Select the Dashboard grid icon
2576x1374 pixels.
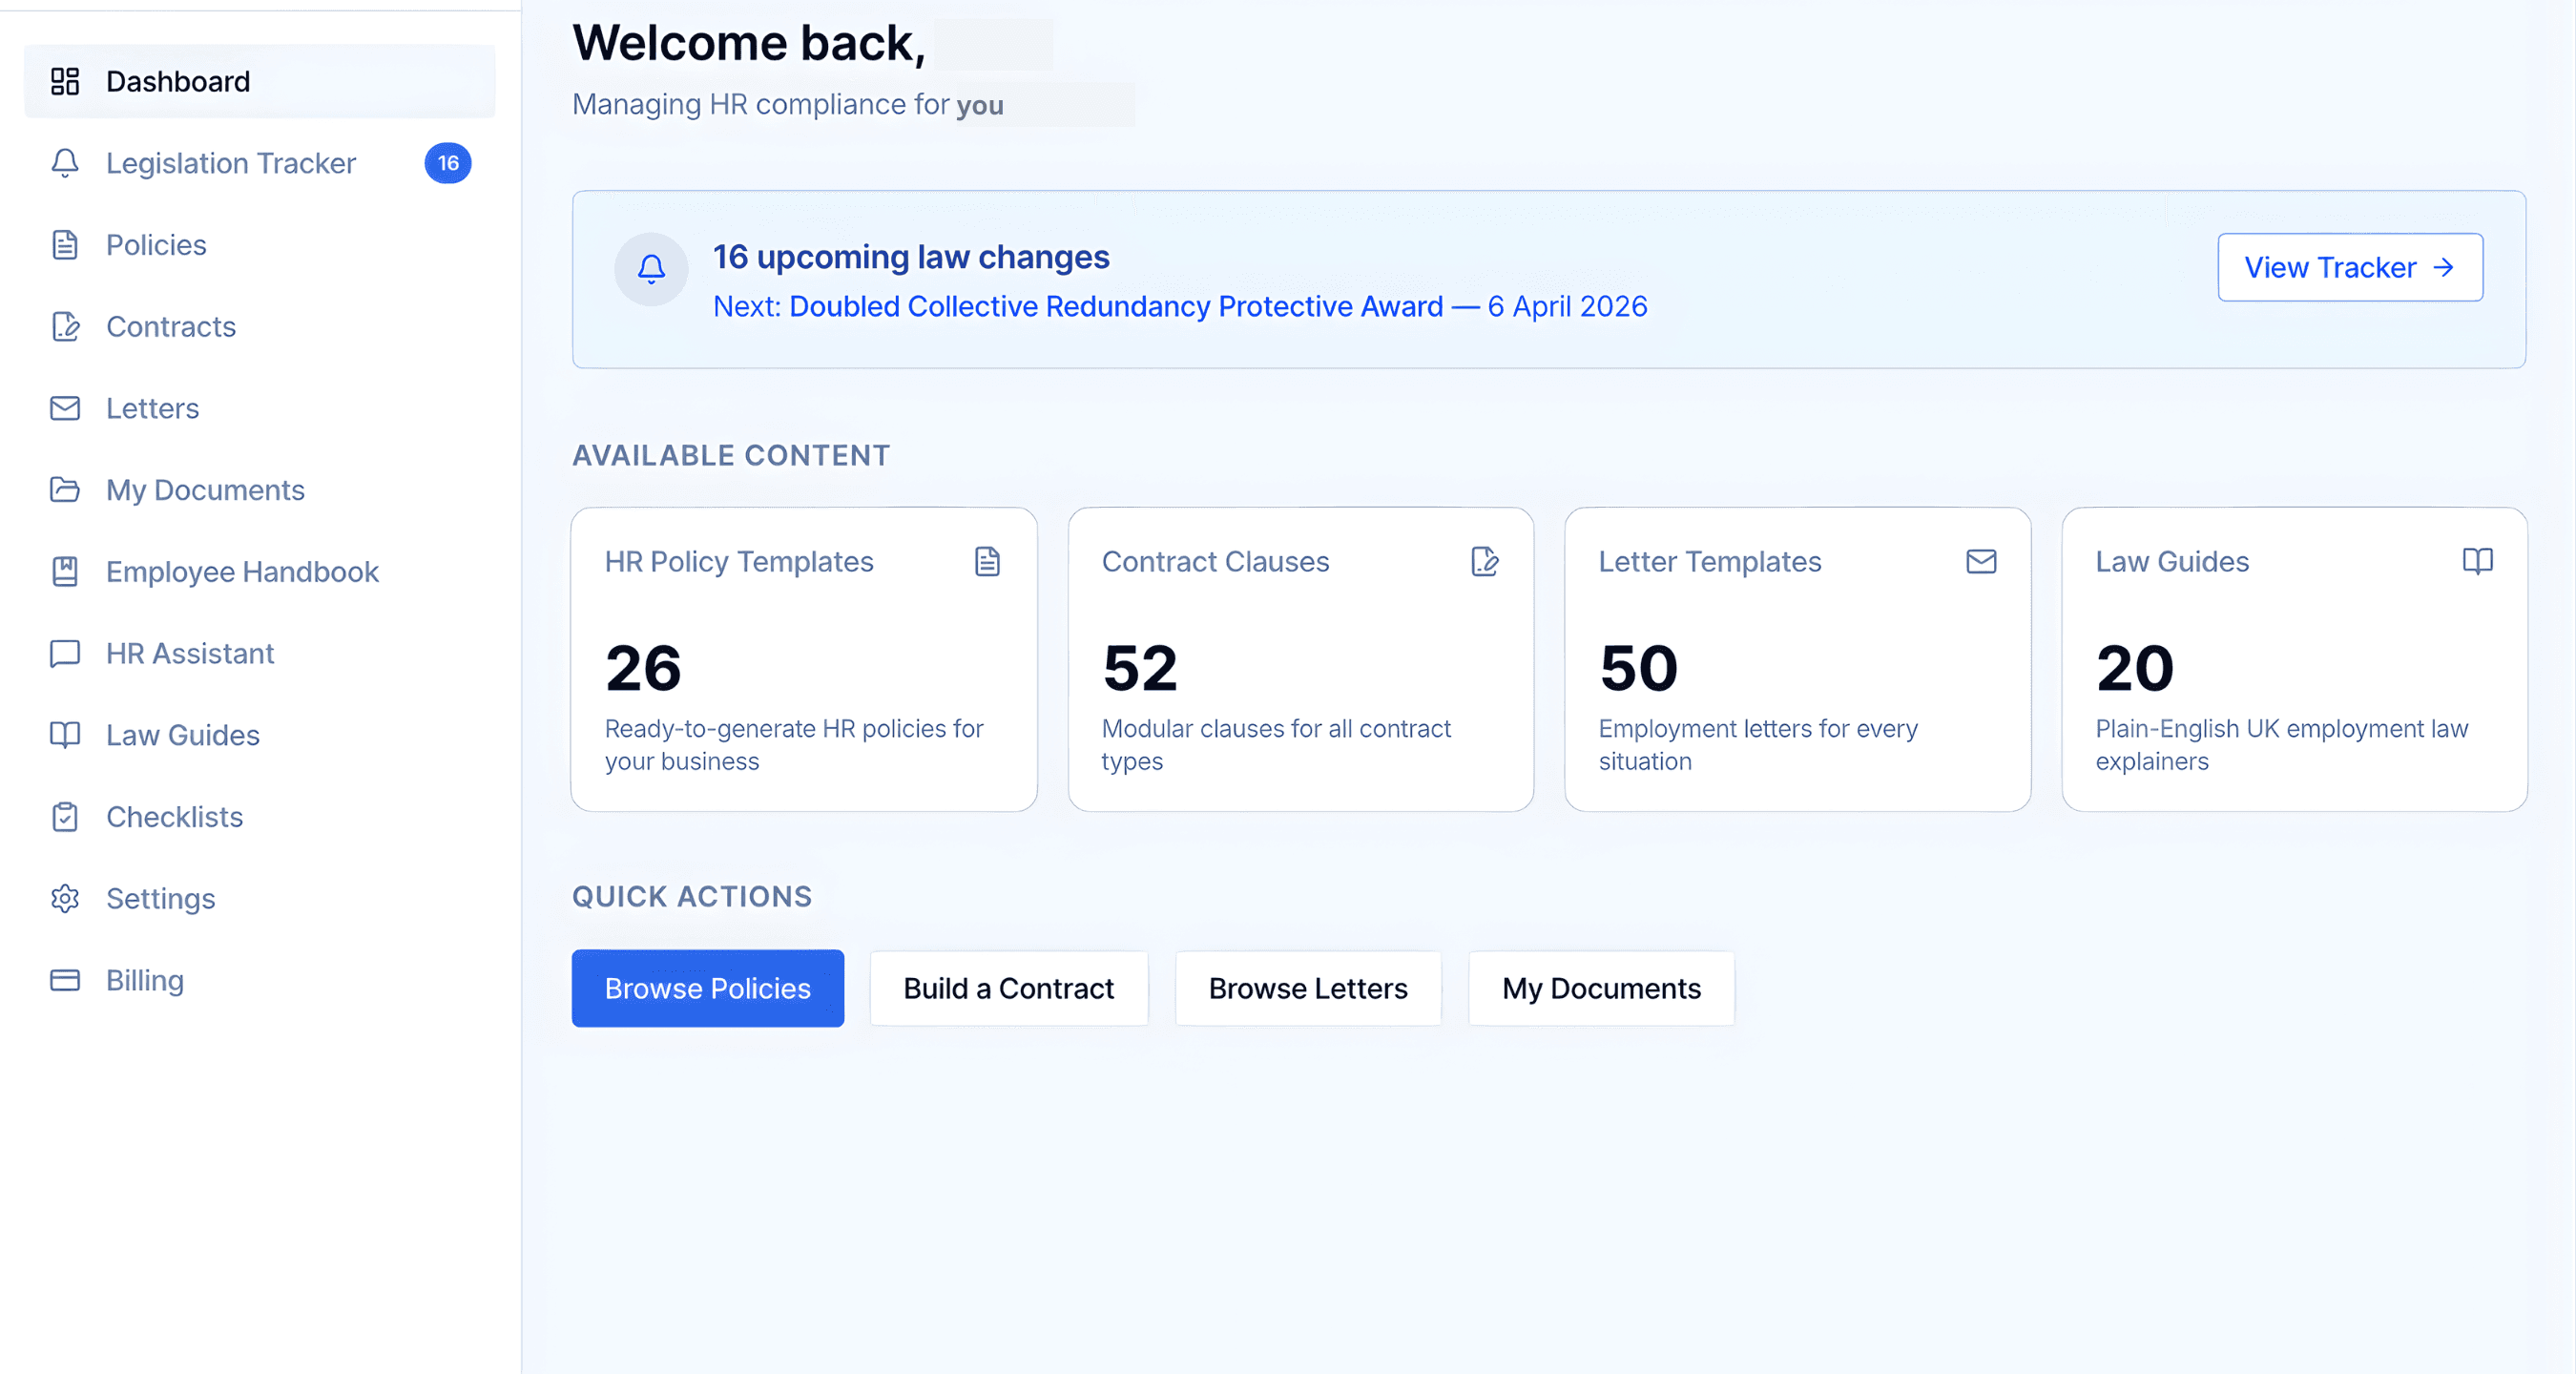[65, 81]
